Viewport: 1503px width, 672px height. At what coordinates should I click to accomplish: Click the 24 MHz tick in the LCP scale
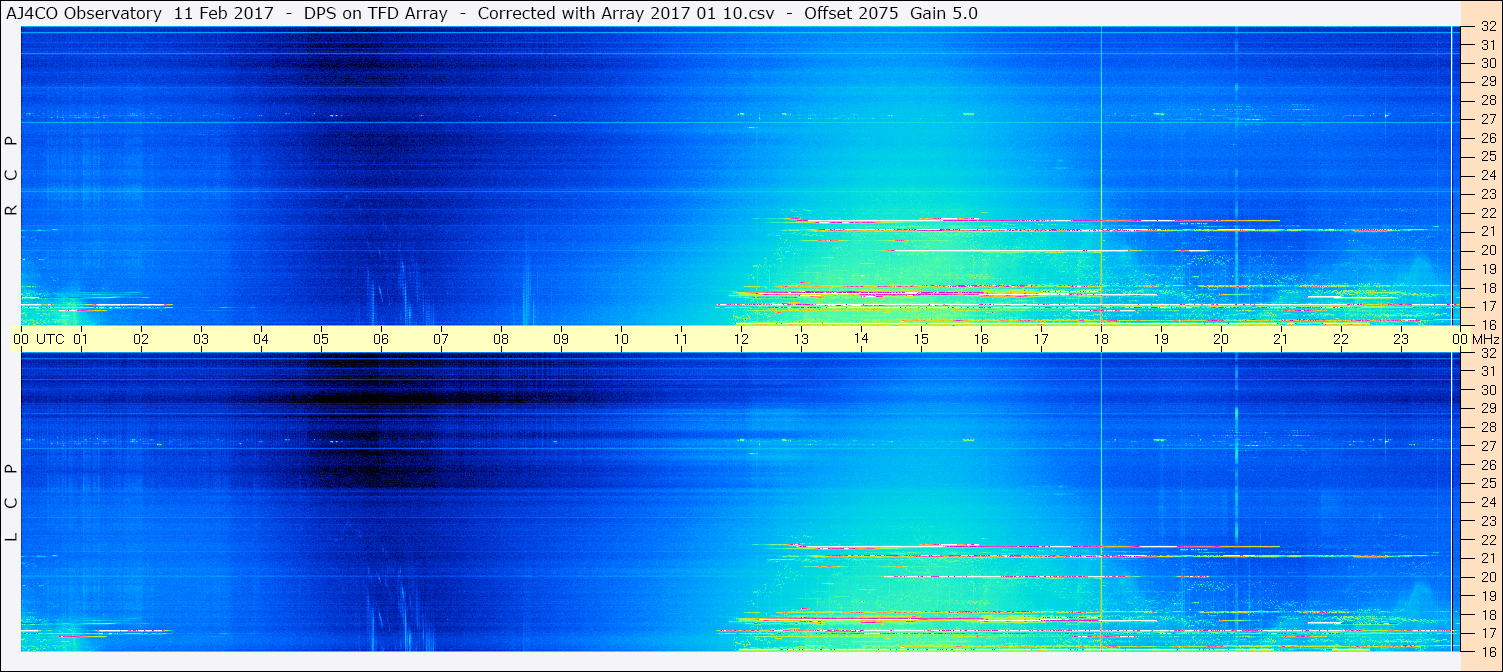pyautogui.click(x=1488, y=502)
